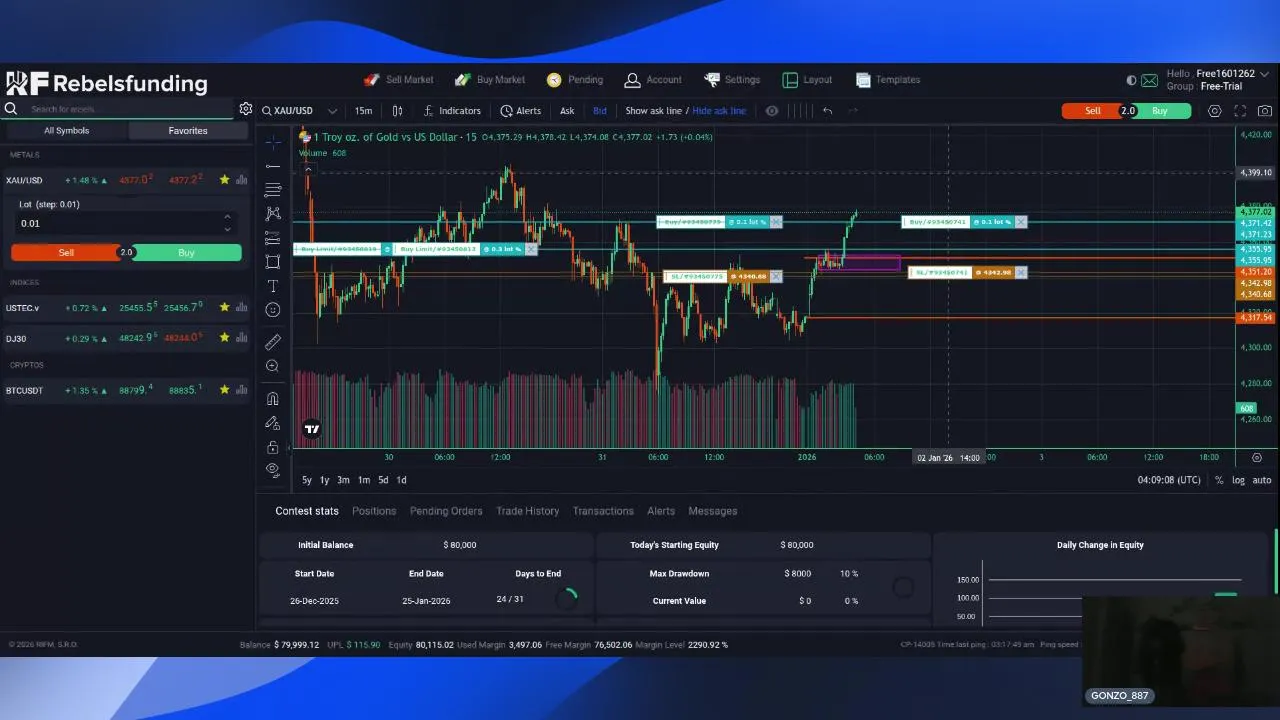Toggle the lock all drawings icon
1280x720 pixels.
[x=273, y=446]
